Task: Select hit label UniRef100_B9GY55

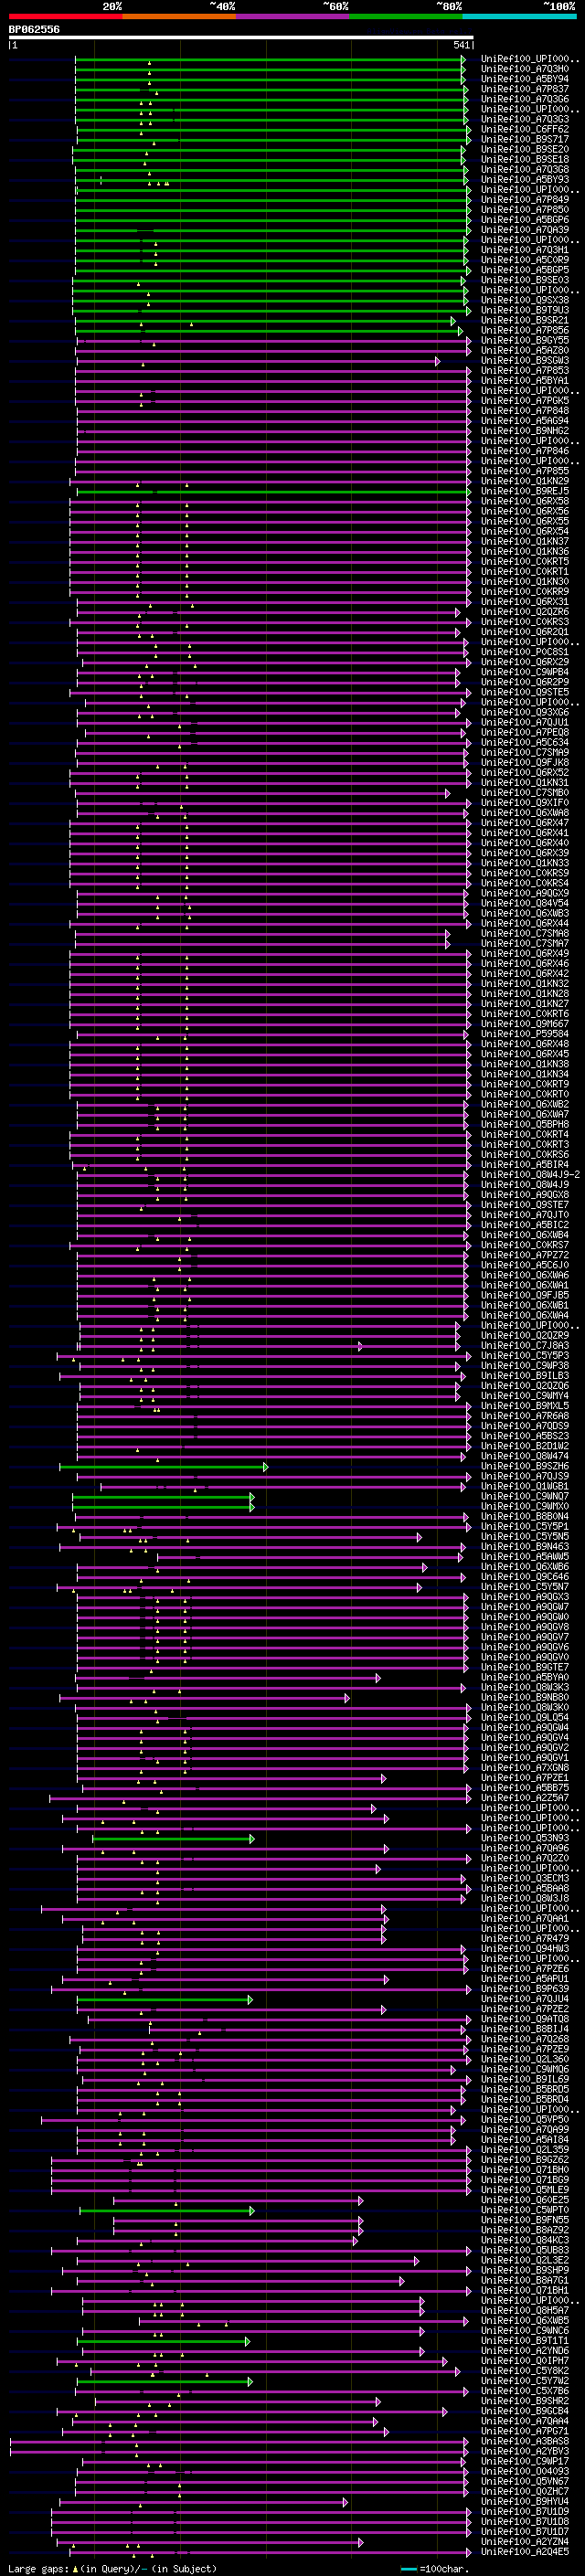Action: click(x=525, y=341)
